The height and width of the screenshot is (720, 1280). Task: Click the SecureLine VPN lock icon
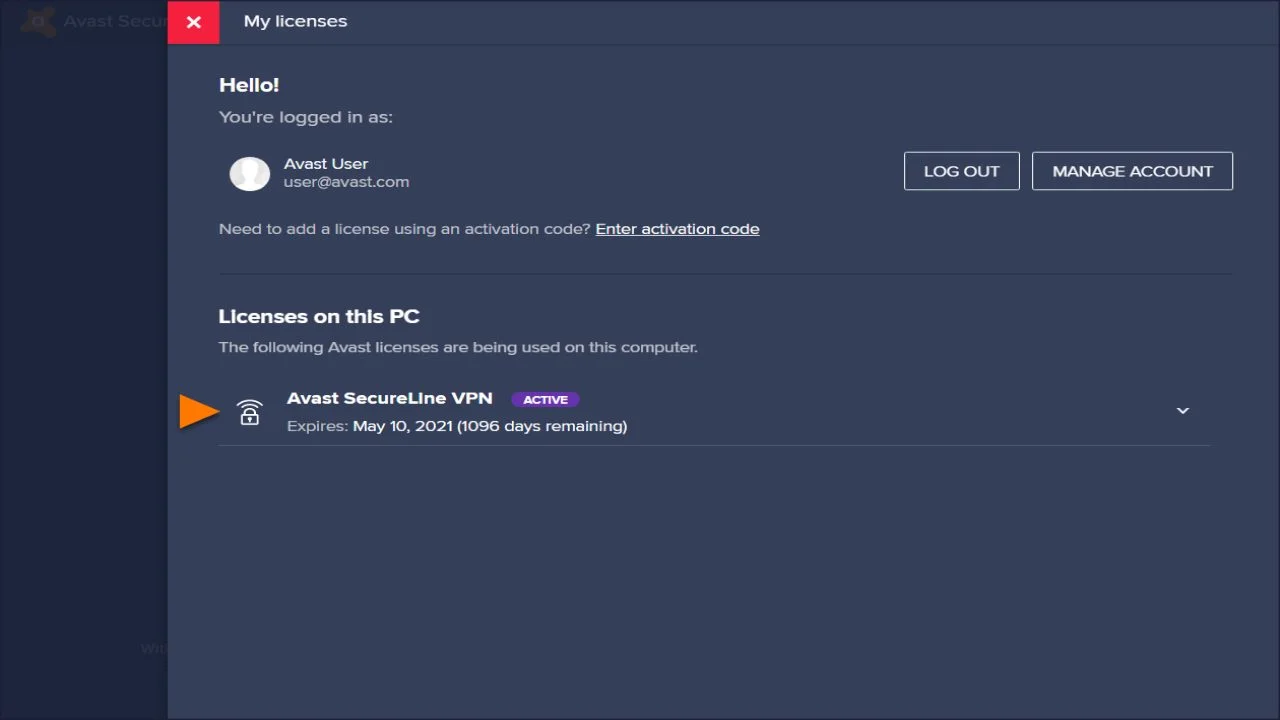pyautogui.click(x=249, y=412)
